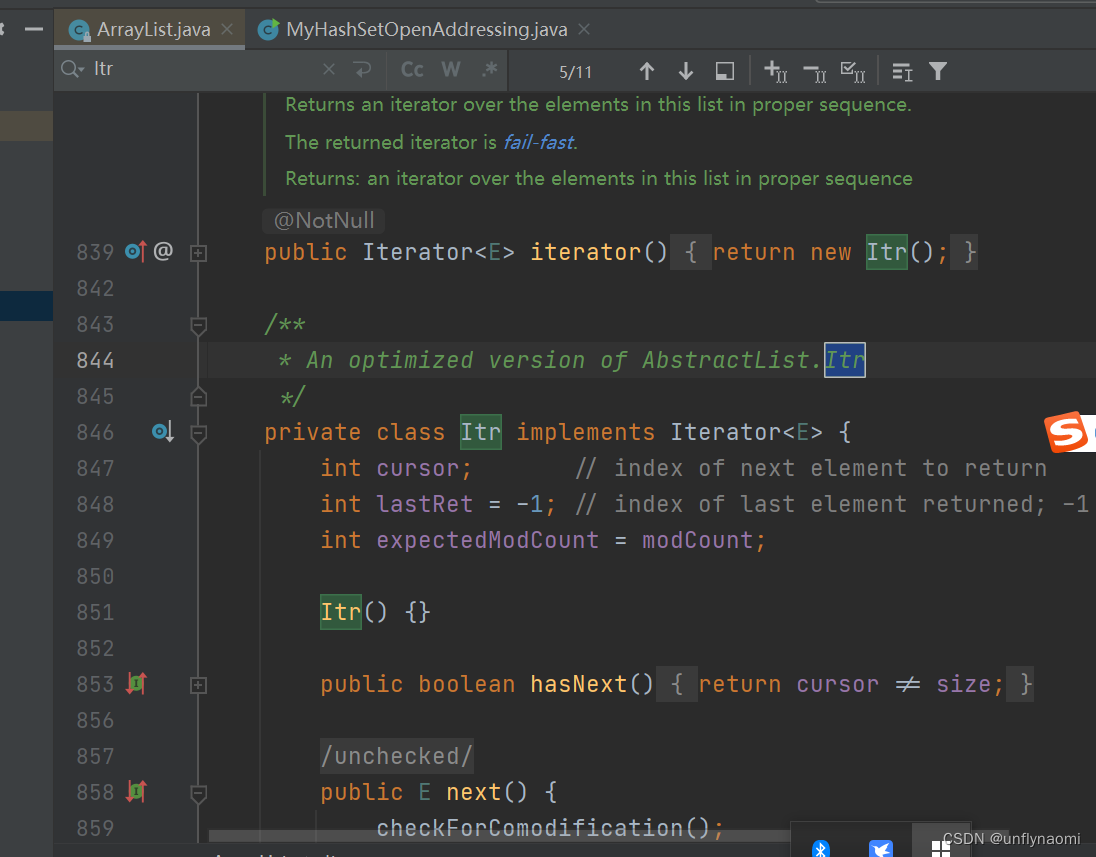The height and width of the screenshot is (857, 1096).
Task: Go to previous occurrence arrow
Action: 647,71
